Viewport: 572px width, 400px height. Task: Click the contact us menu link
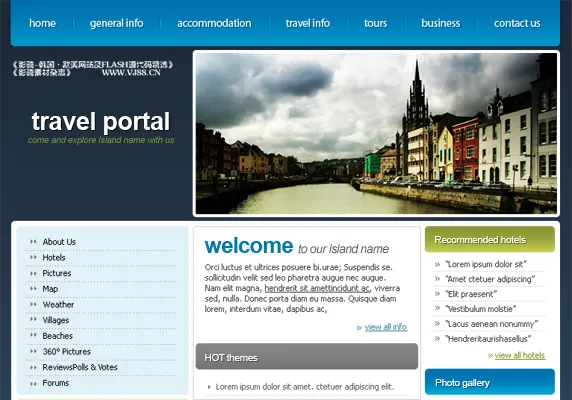[517, 23]
